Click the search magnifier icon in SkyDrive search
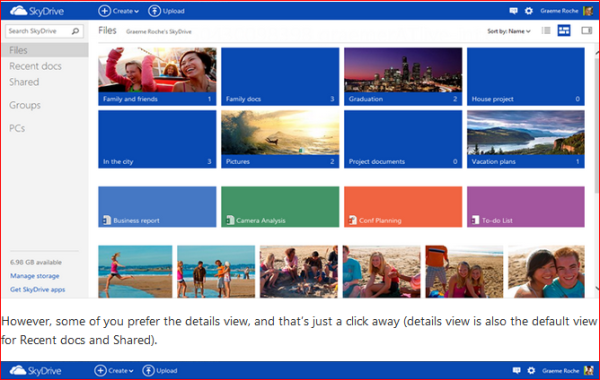The width and height of the screenshot is (600, 380). click(x=75, y=31)
